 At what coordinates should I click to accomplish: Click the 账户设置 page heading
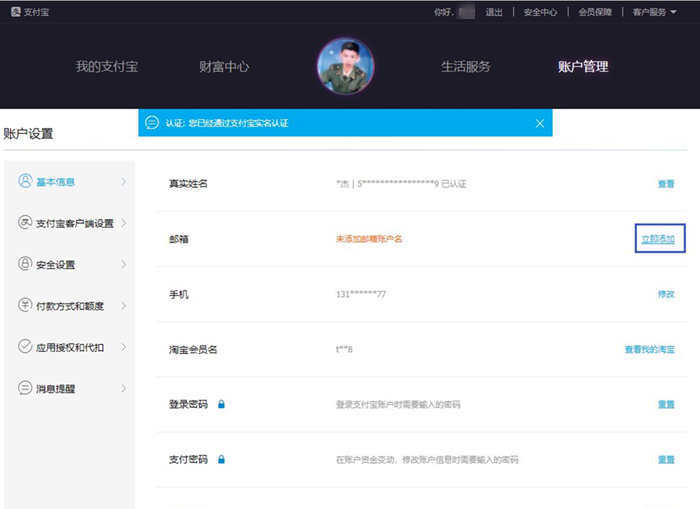tap(28, 134)
